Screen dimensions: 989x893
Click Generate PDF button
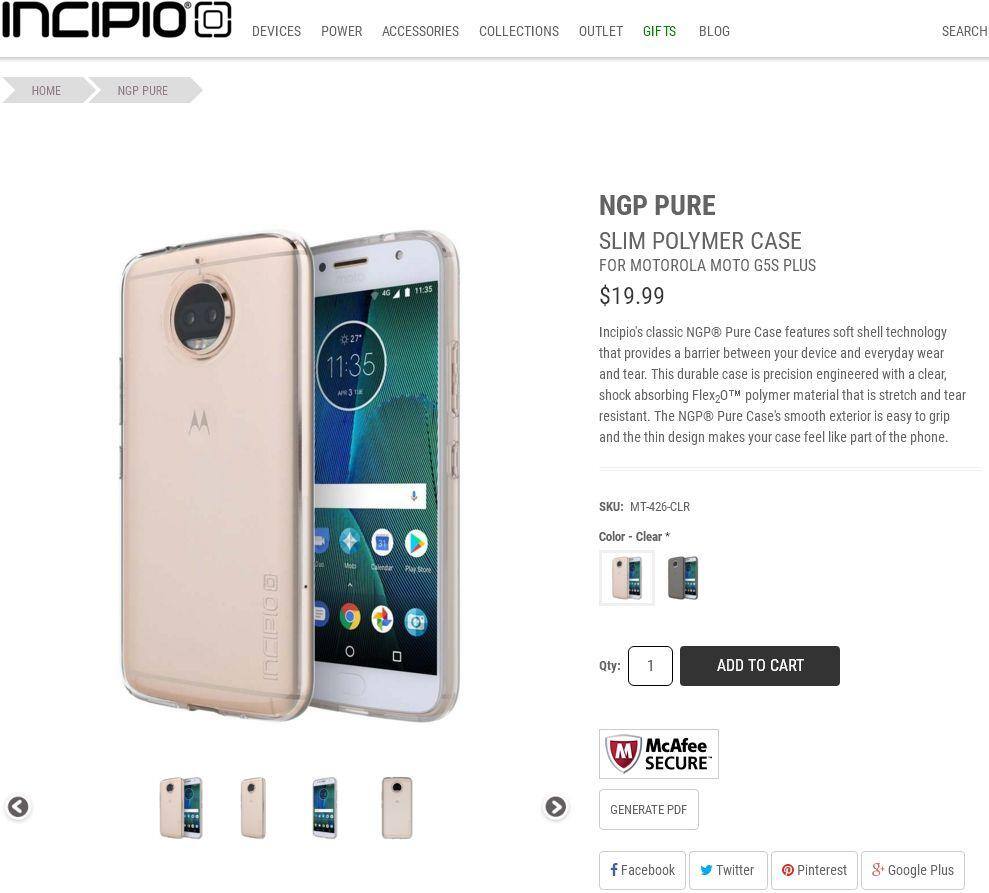[648, 810]
